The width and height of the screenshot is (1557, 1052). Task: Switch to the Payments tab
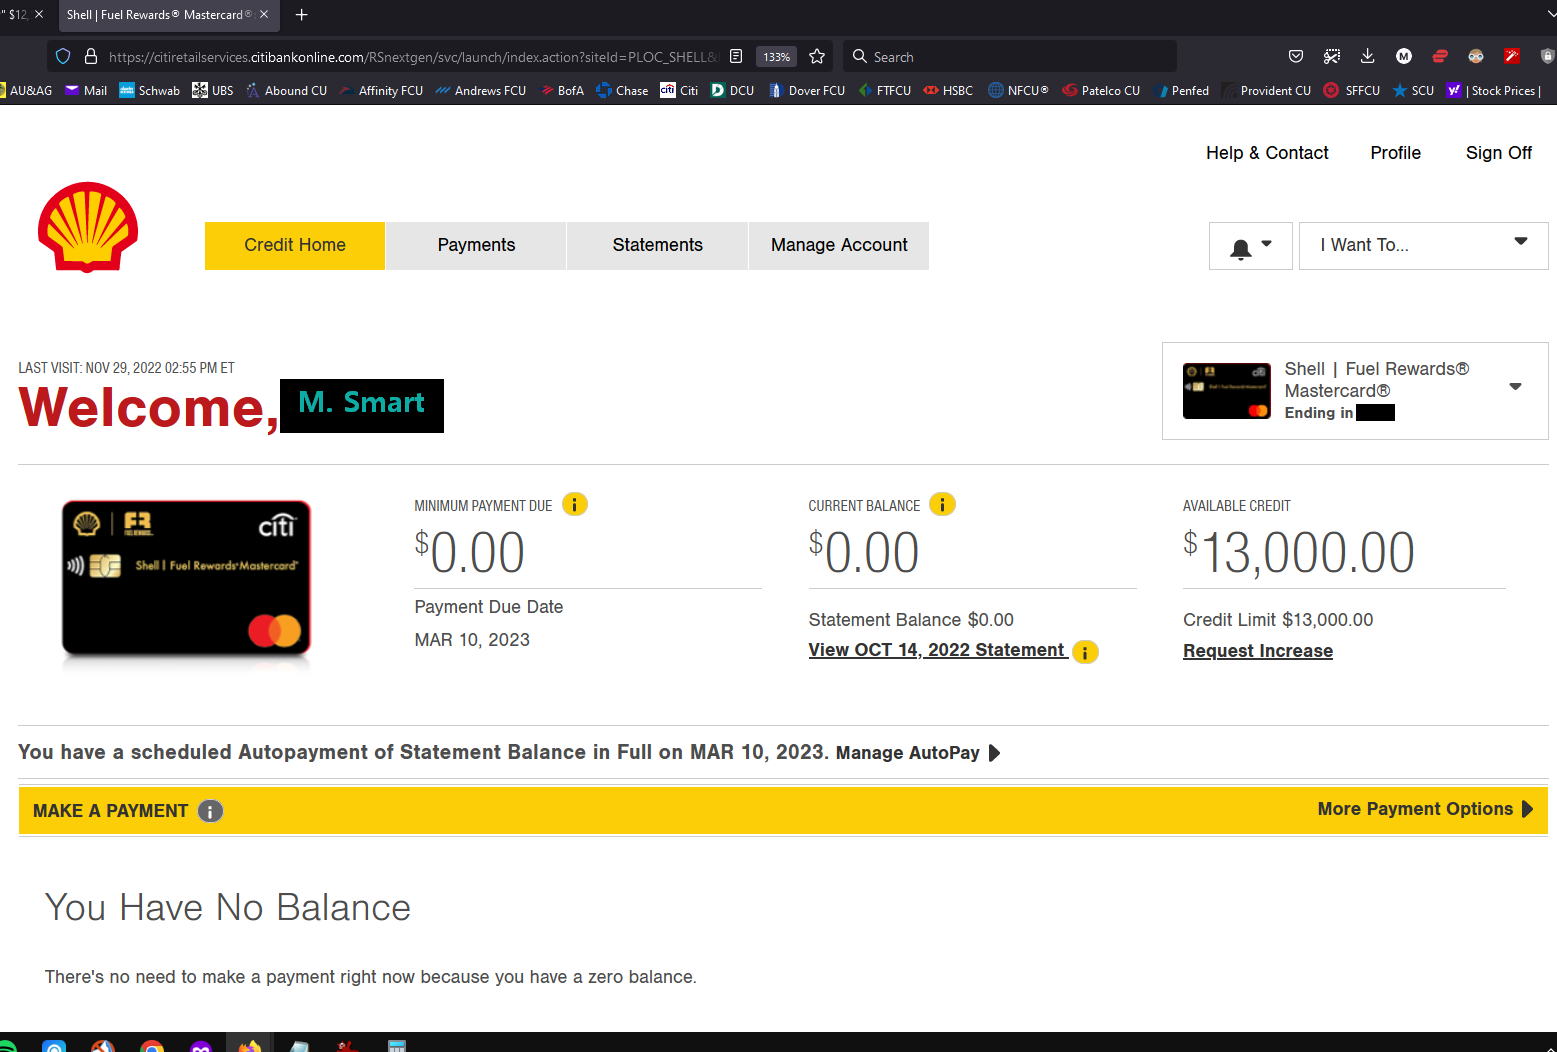click(476, 245)
